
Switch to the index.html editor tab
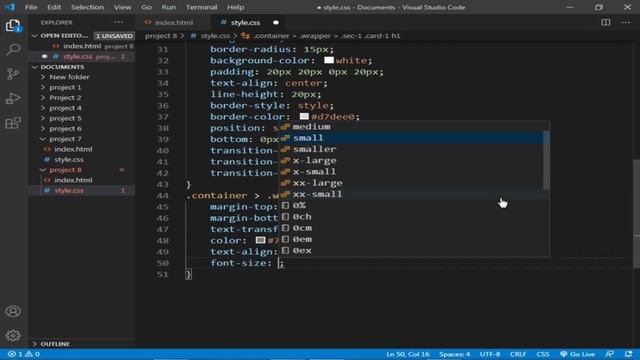click(x=174, y=22)
